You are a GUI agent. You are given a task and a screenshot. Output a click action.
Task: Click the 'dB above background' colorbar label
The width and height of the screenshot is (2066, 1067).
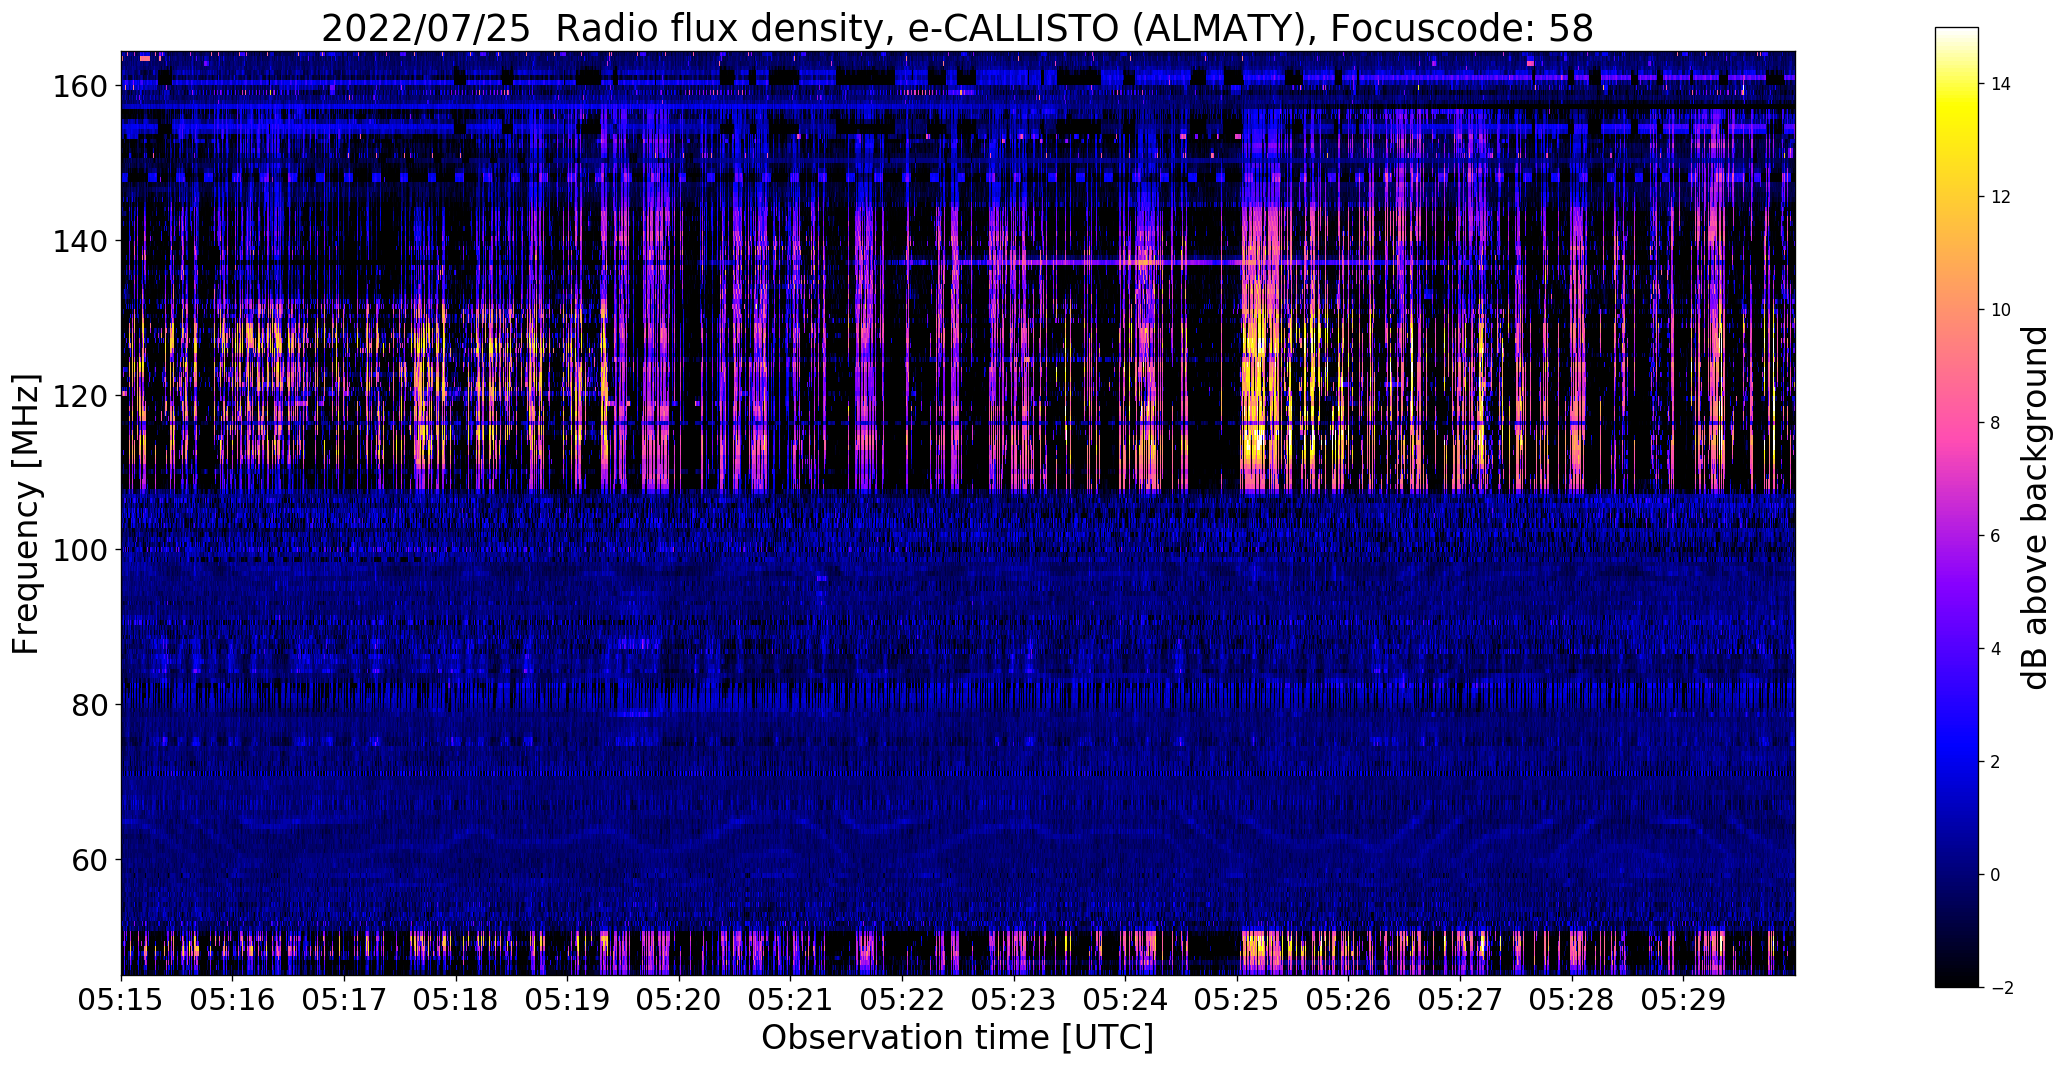coord(2035,507)
